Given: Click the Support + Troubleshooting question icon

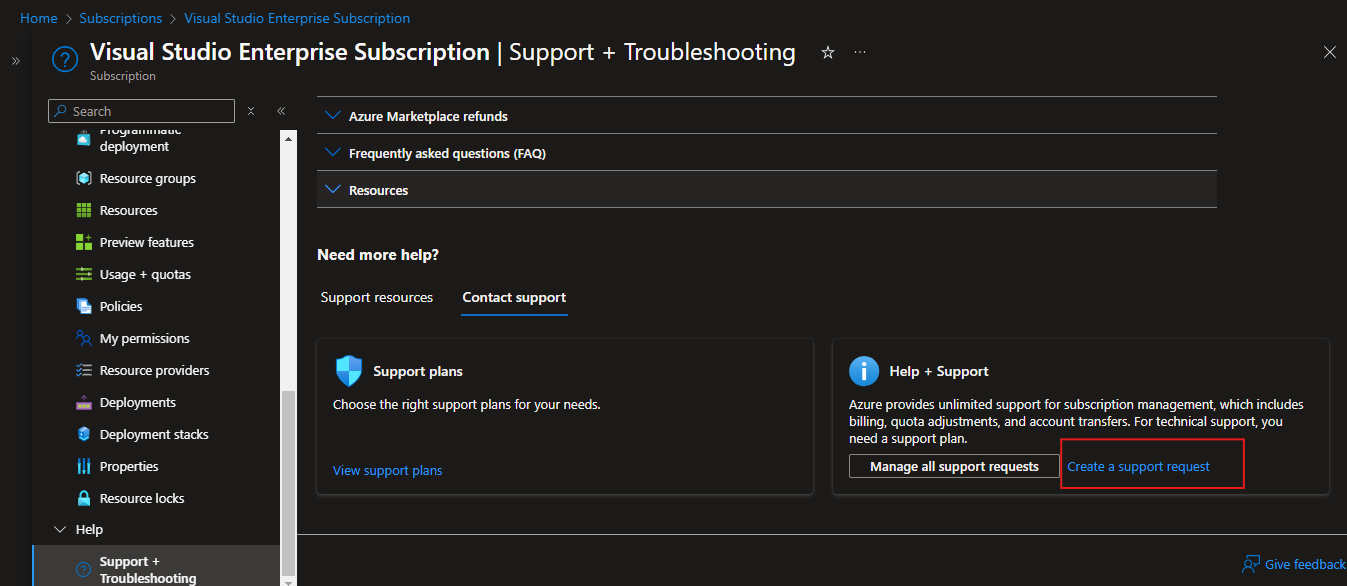Looking at the screenshot, I should [x=84, y=570].
